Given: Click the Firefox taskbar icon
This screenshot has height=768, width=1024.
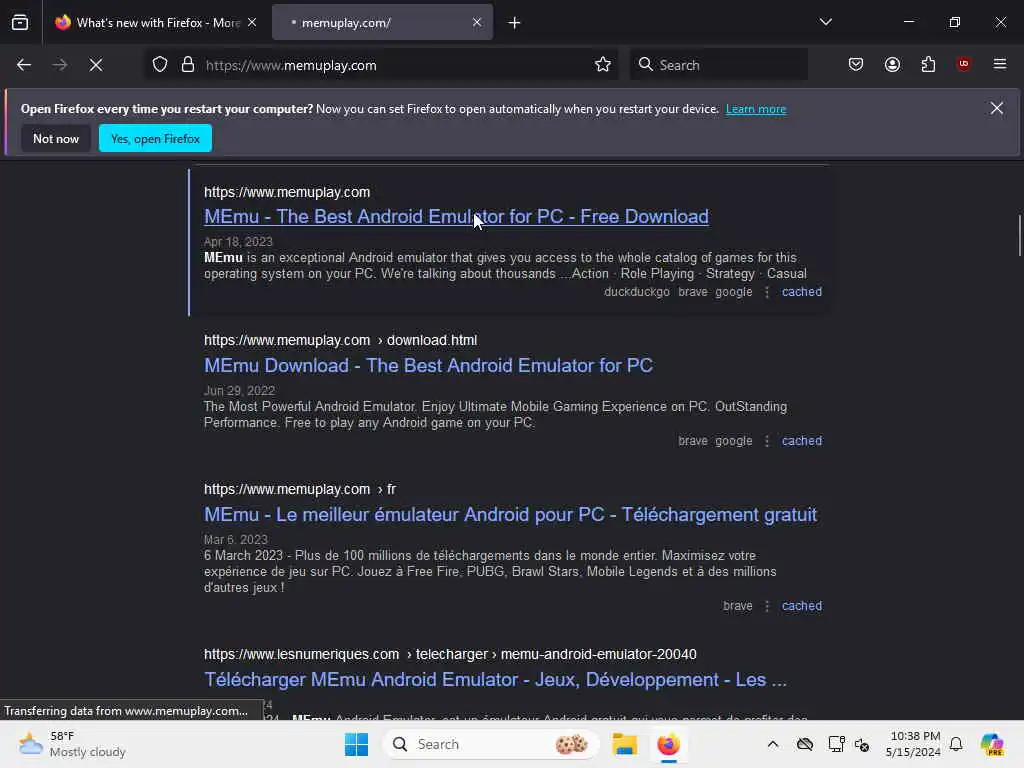Looking at the screenshot, I should coord(668,744).
